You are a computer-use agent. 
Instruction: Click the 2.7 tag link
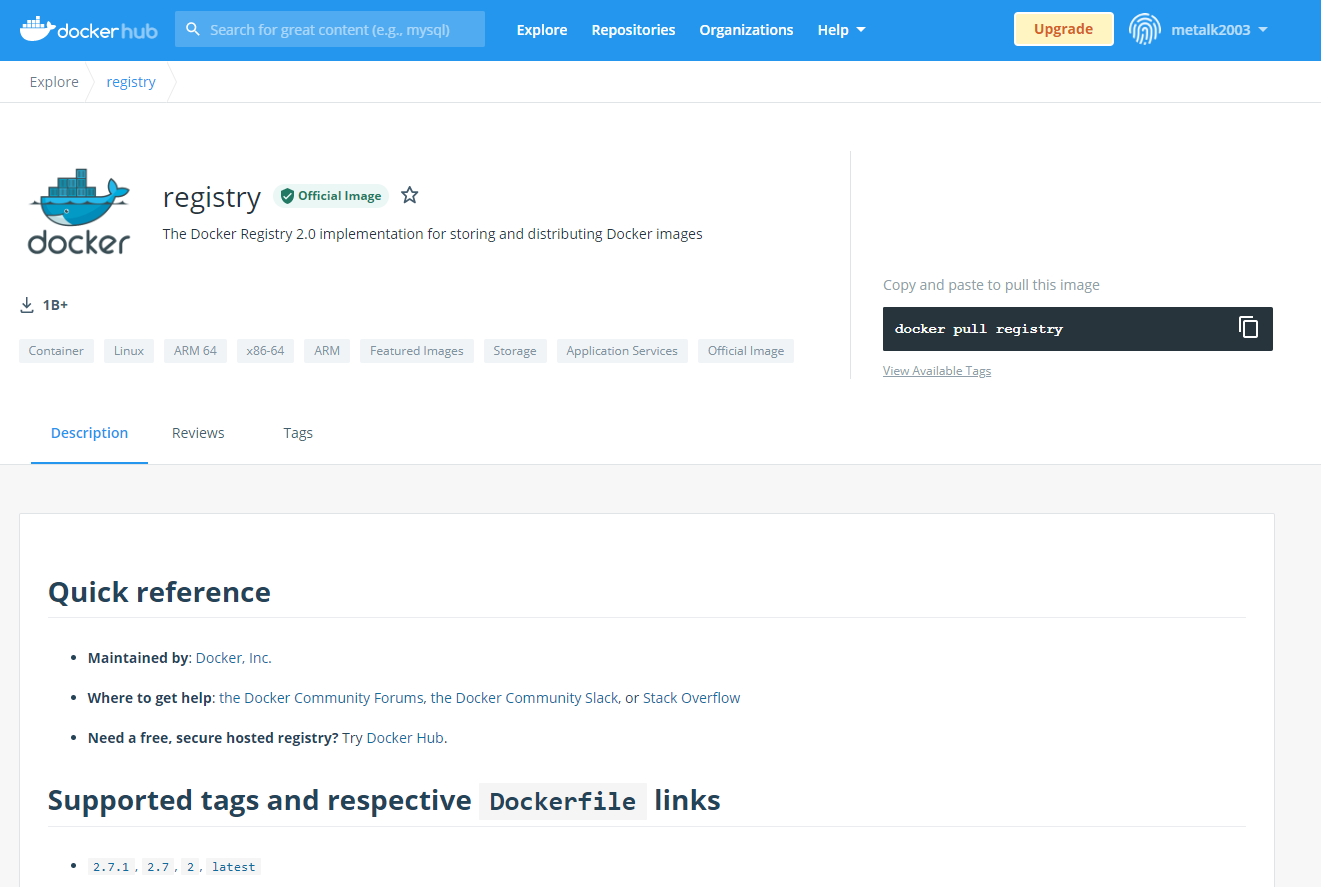(158, 867)
